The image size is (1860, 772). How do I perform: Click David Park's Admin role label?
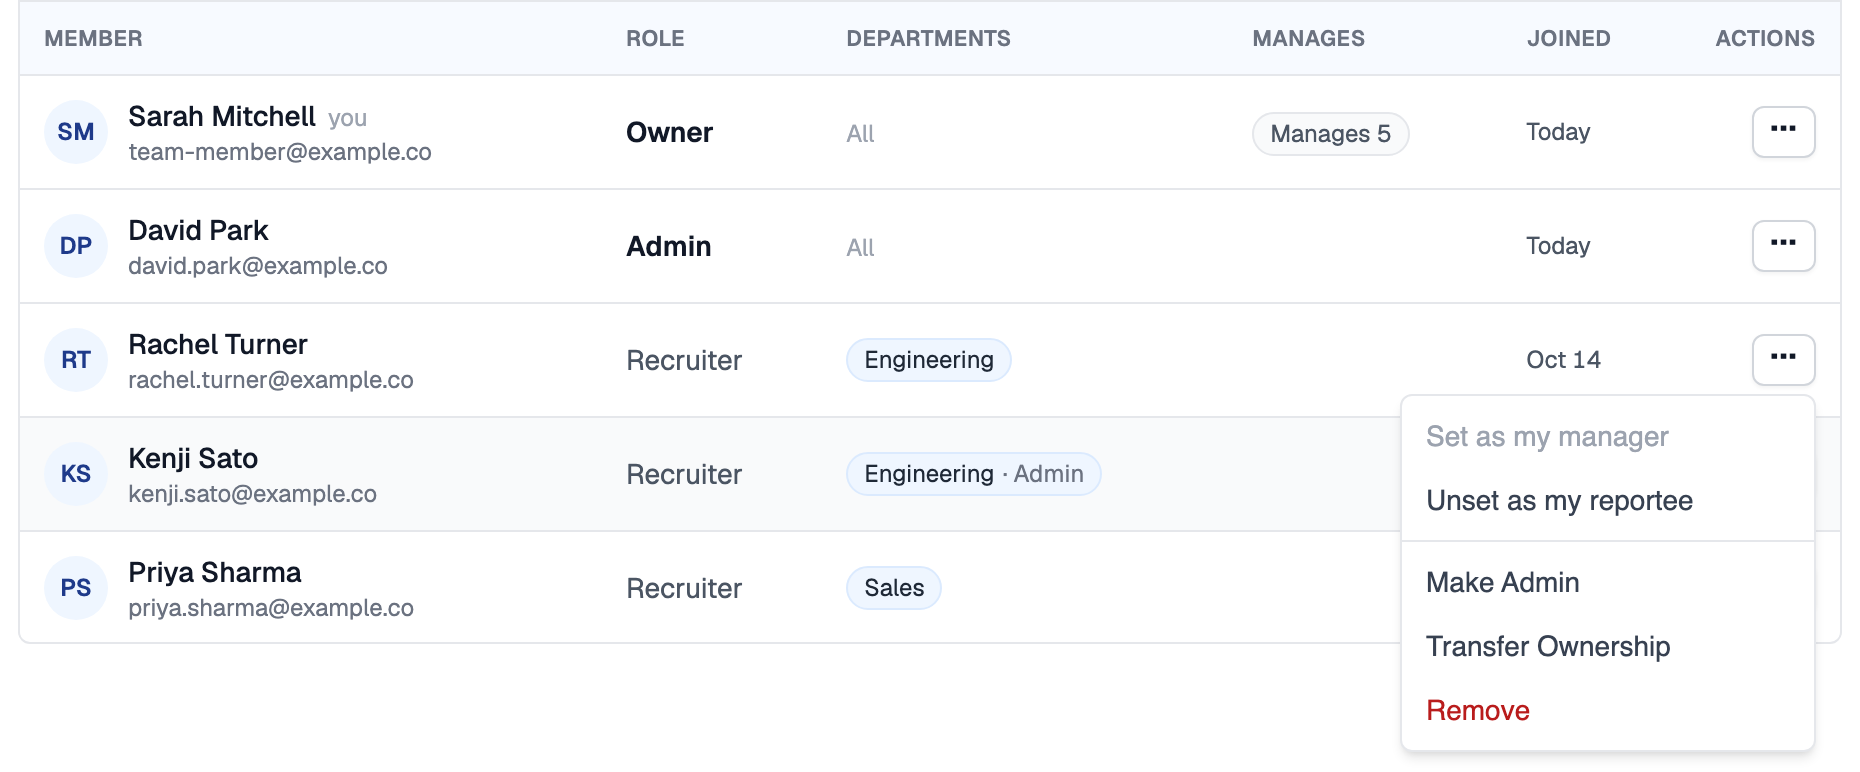(669, 247)
